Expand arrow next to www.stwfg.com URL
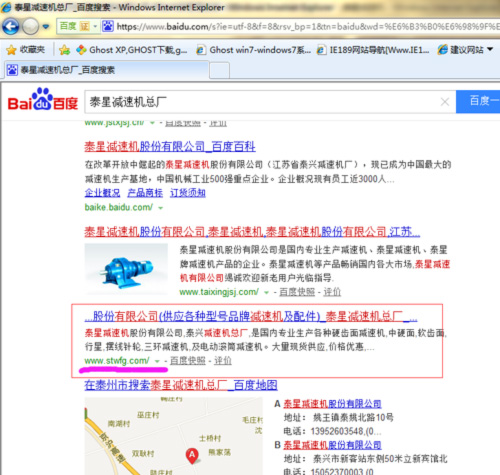 click(157, 361)
